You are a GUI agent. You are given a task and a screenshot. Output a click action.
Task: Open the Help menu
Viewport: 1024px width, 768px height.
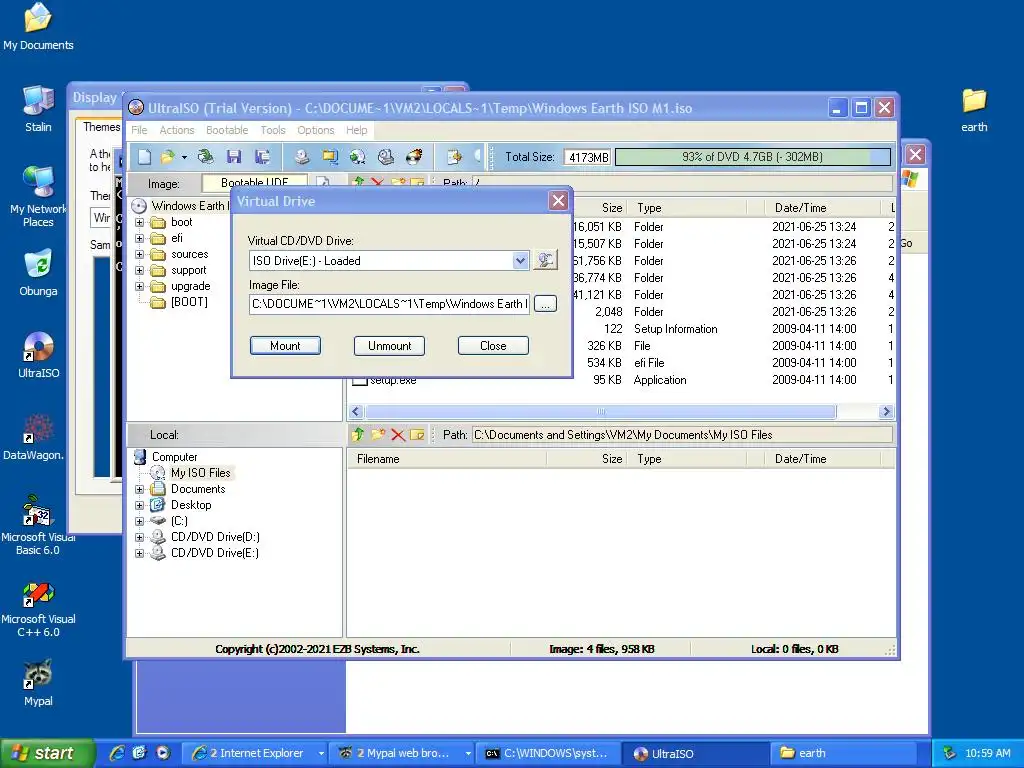(x=357, y=130)
